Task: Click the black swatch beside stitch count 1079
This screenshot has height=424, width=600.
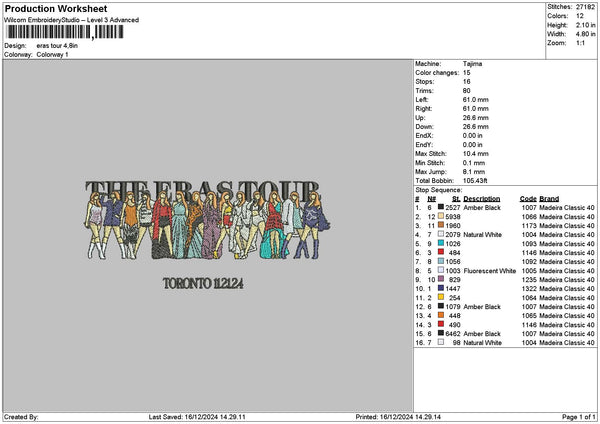Action: tap(441, 306)
